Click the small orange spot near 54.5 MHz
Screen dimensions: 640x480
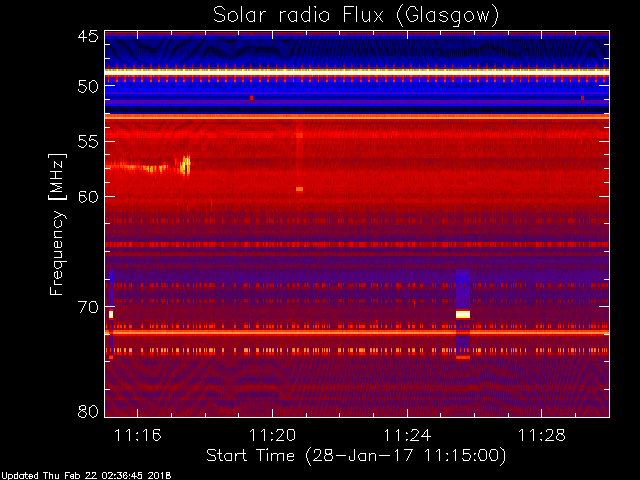click(x=300, y=136)
